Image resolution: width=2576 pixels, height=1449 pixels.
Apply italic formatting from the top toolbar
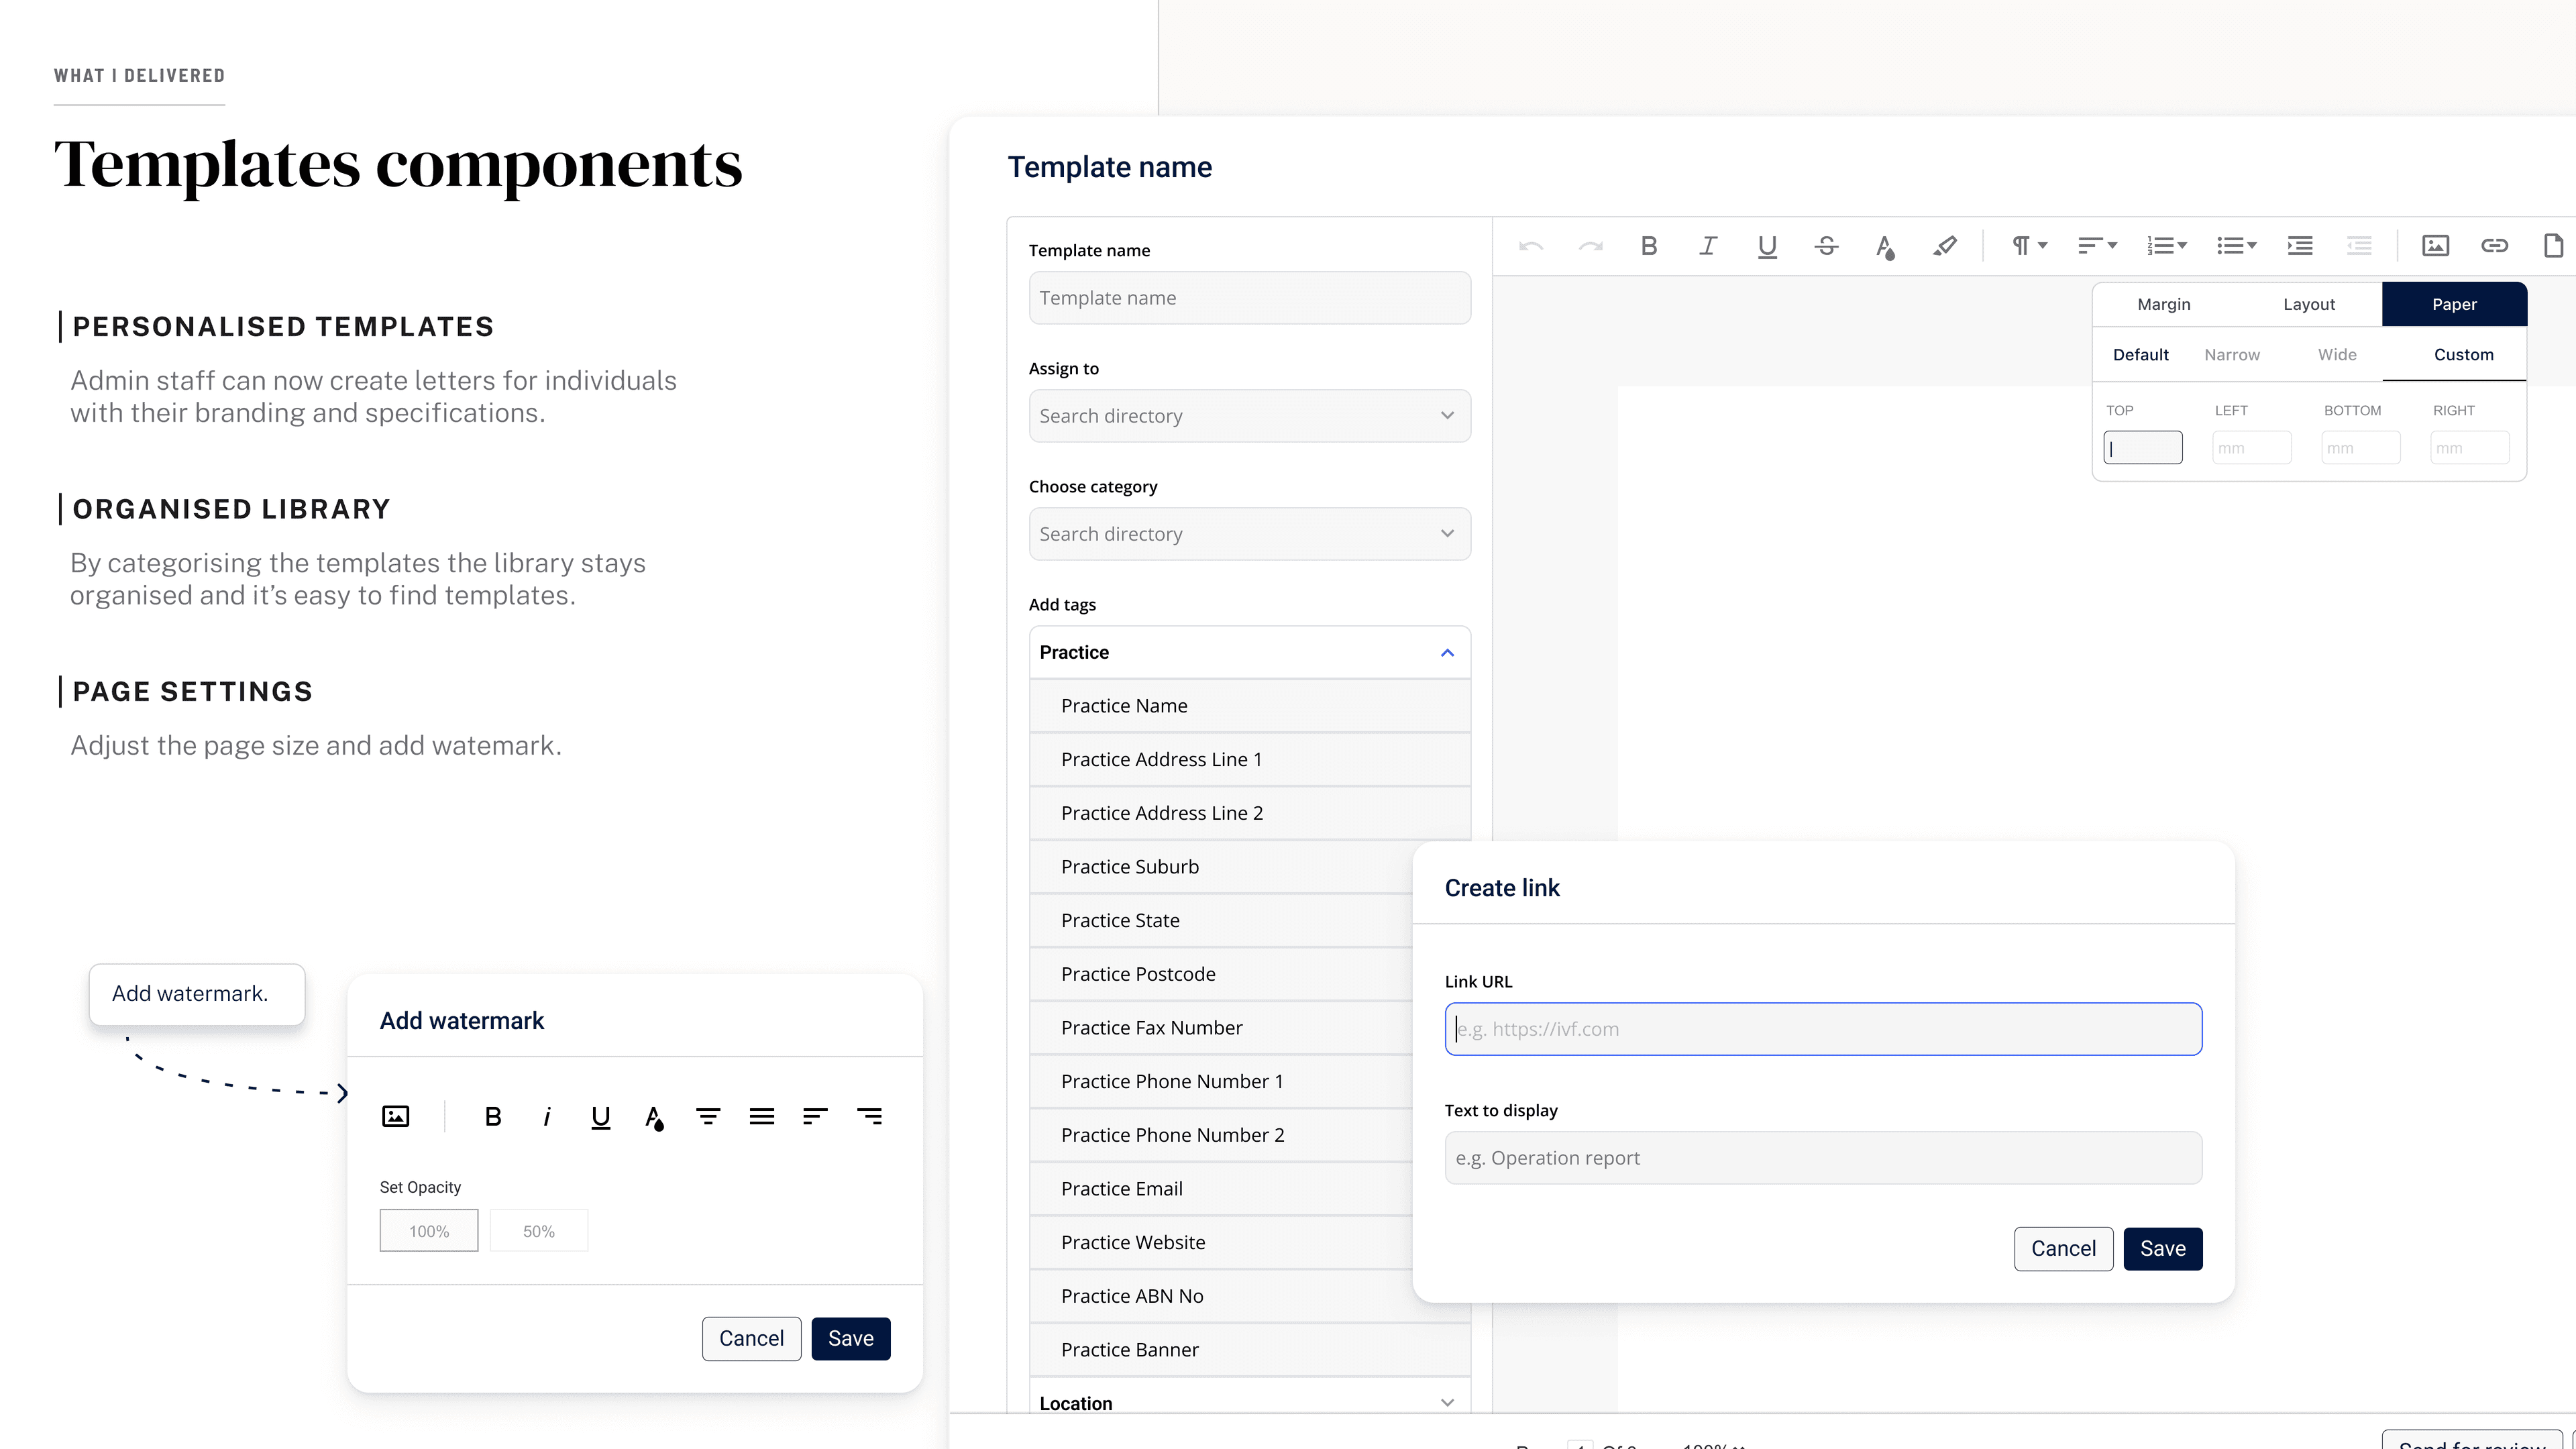point(1708,245)
